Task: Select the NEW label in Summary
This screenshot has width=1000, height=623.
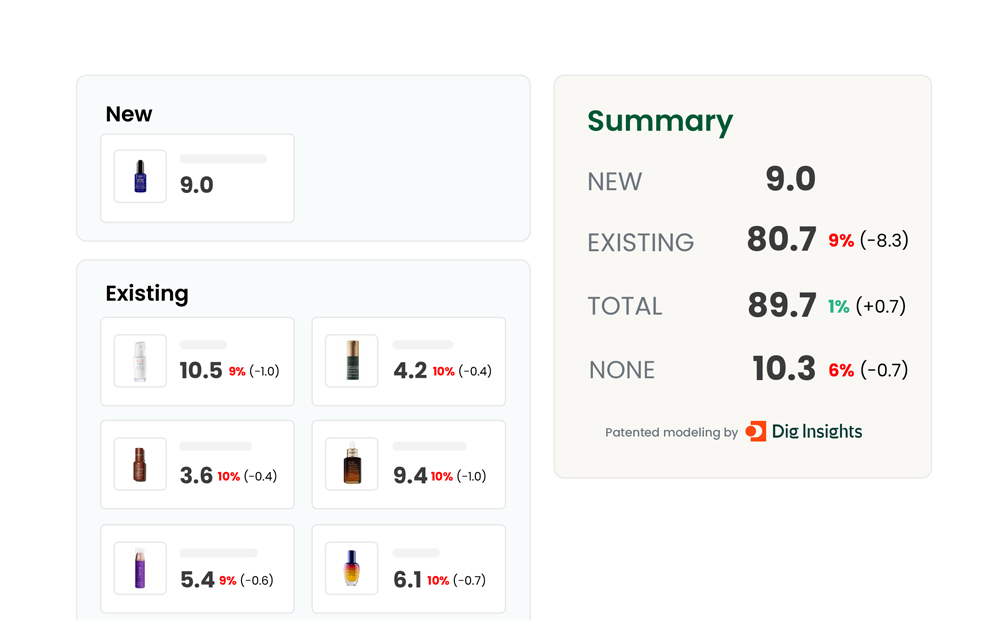Action: coord(615,182)
